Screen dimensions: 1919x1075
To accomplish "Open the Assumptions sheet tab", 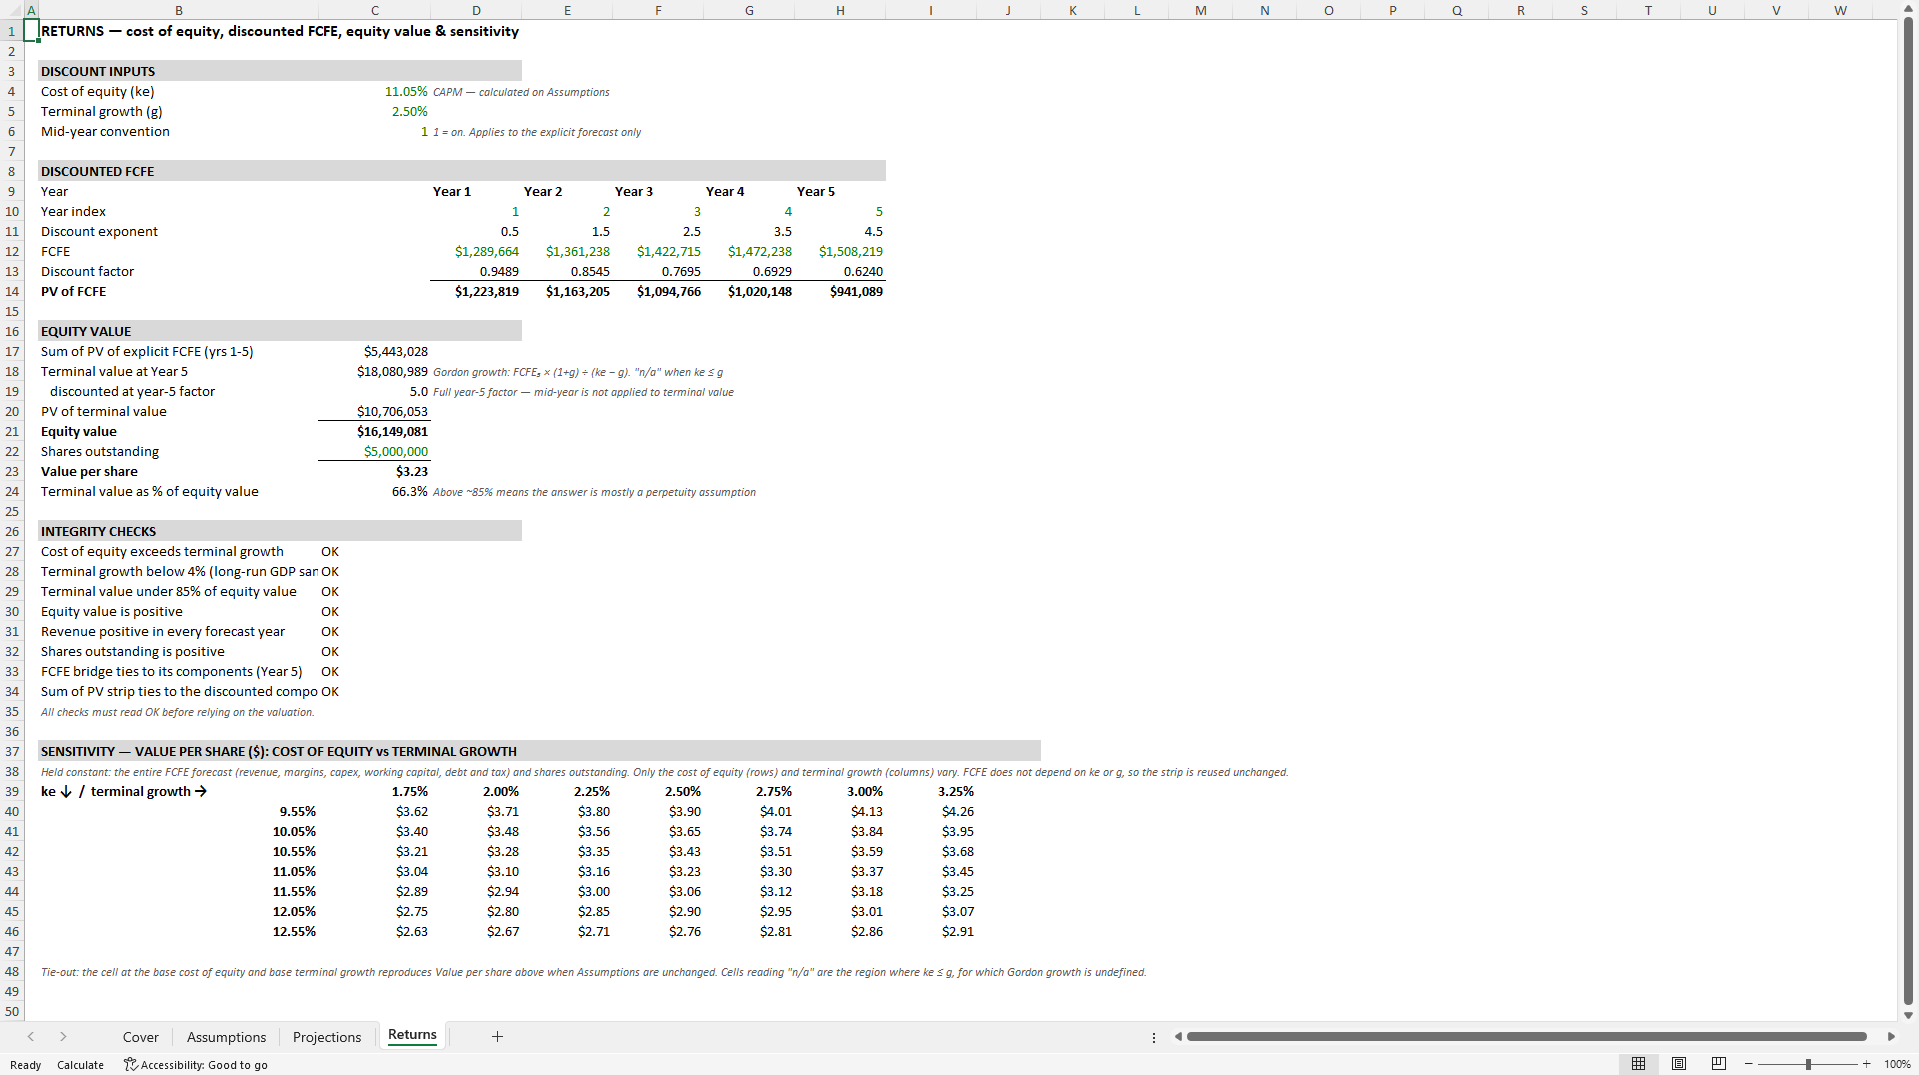I will [x=226, y=1037].
